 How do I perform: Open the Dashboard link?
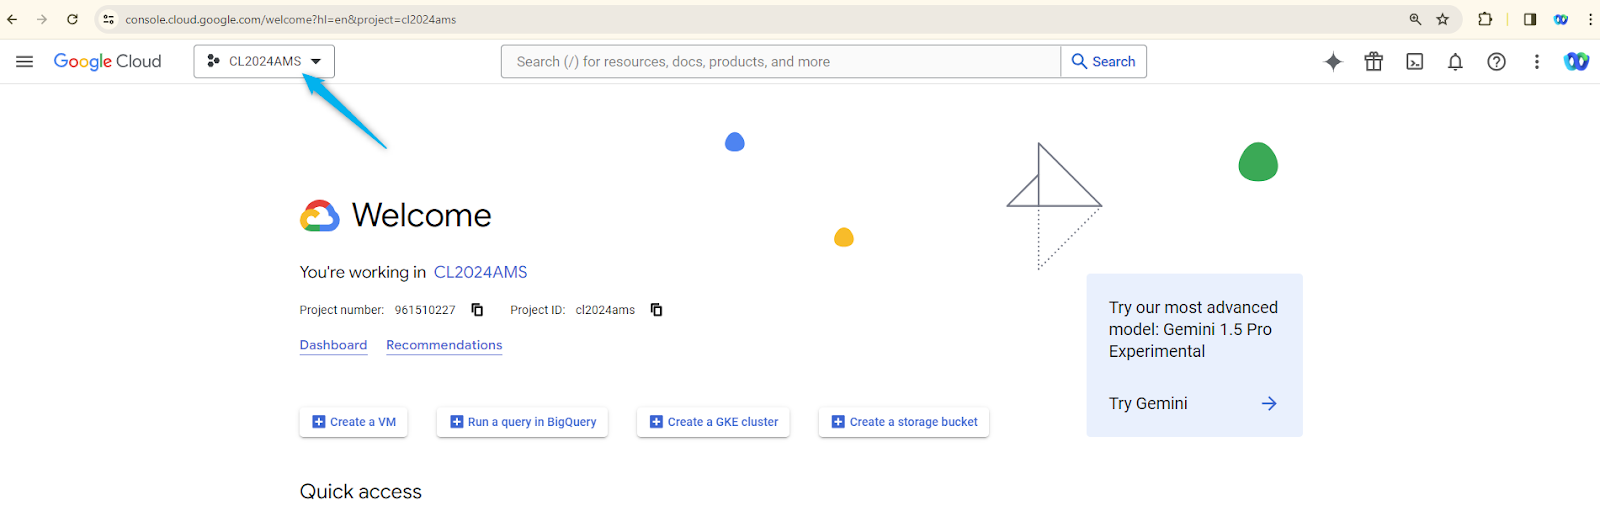[x=333, y=345]
